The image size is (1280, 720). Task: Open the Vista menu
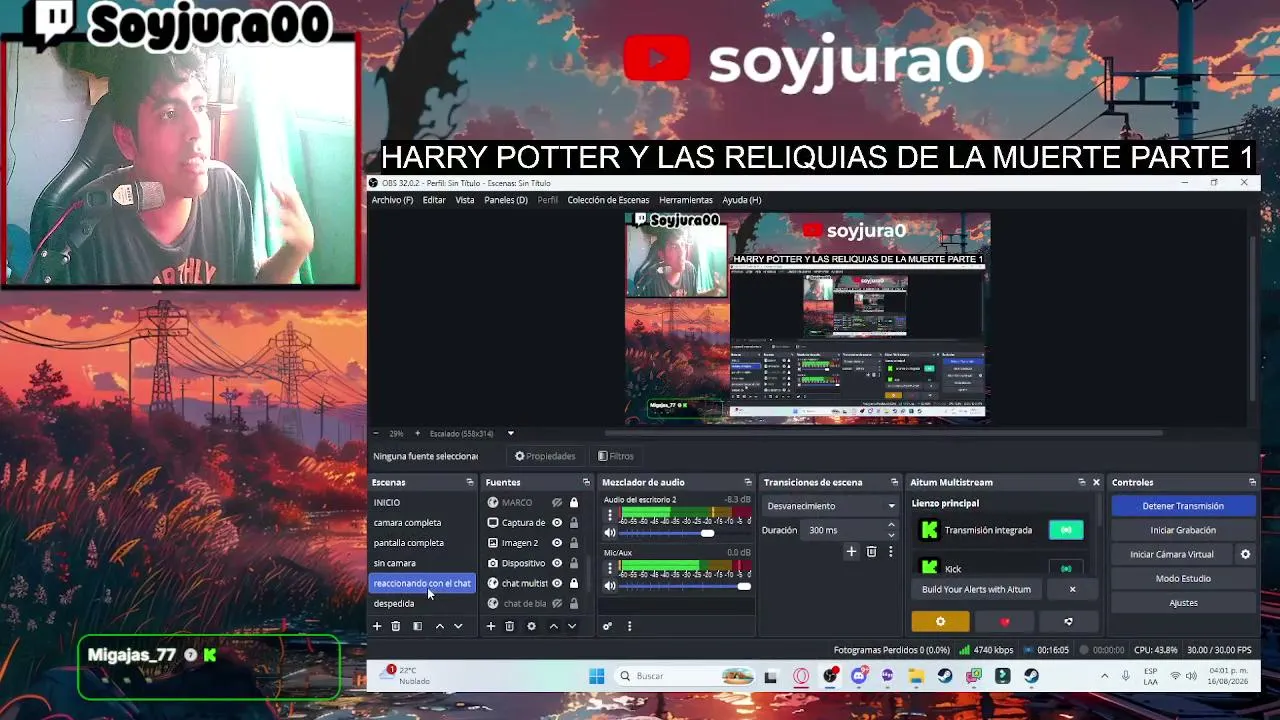tap(465, 200)
